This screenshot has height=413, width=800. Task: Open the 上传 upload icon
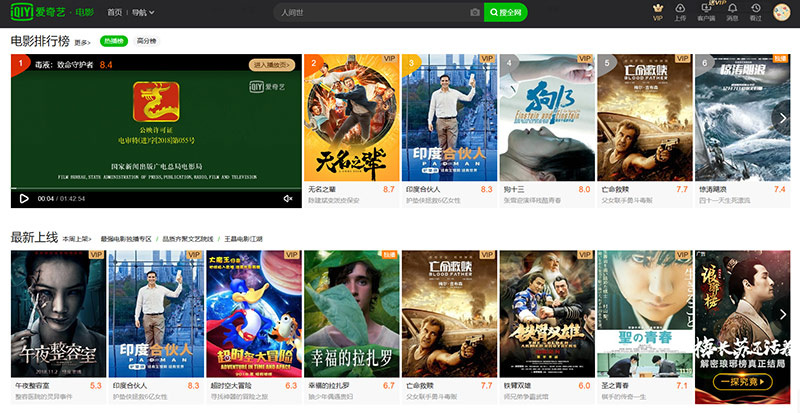pyautogui.click(x=680, y=12)
